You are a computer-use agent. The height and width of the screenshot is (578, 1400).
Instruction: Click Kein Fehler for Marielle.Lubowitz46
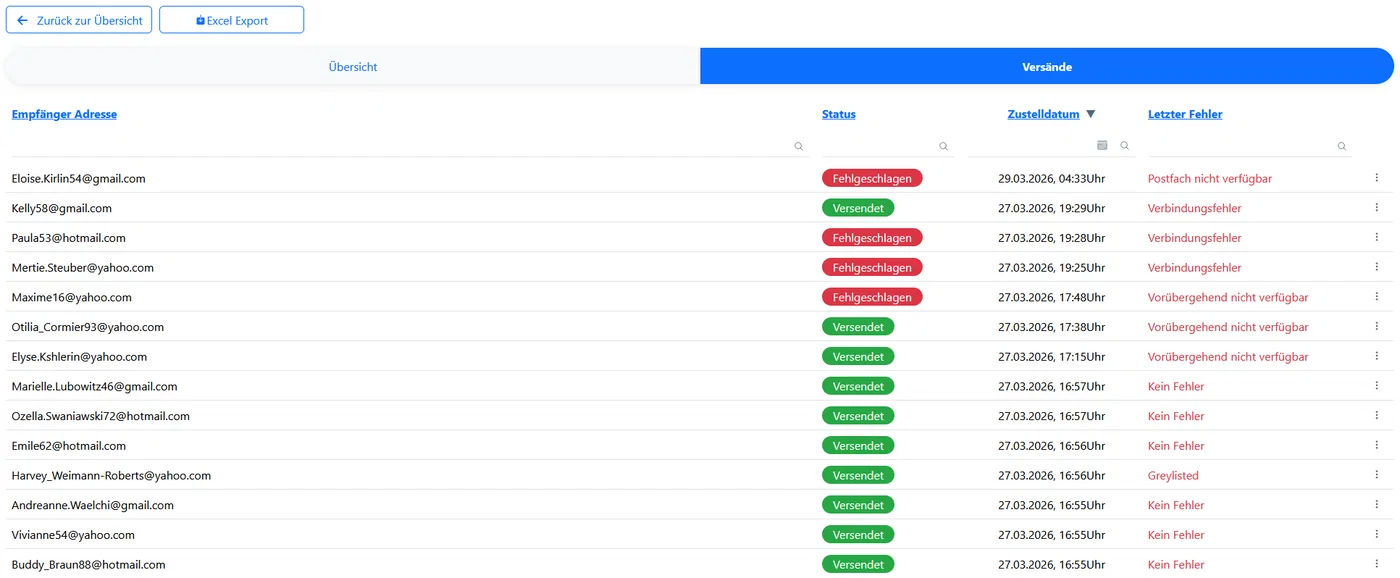1176,386
